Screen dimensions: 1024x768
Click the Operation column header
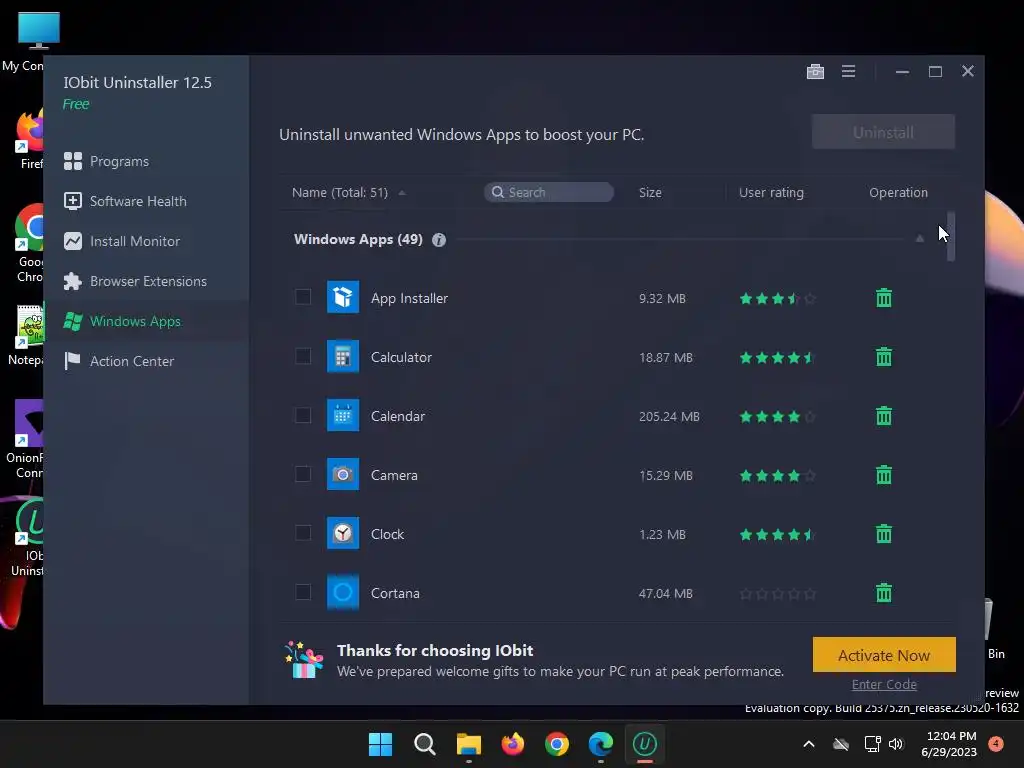(898, 193)
